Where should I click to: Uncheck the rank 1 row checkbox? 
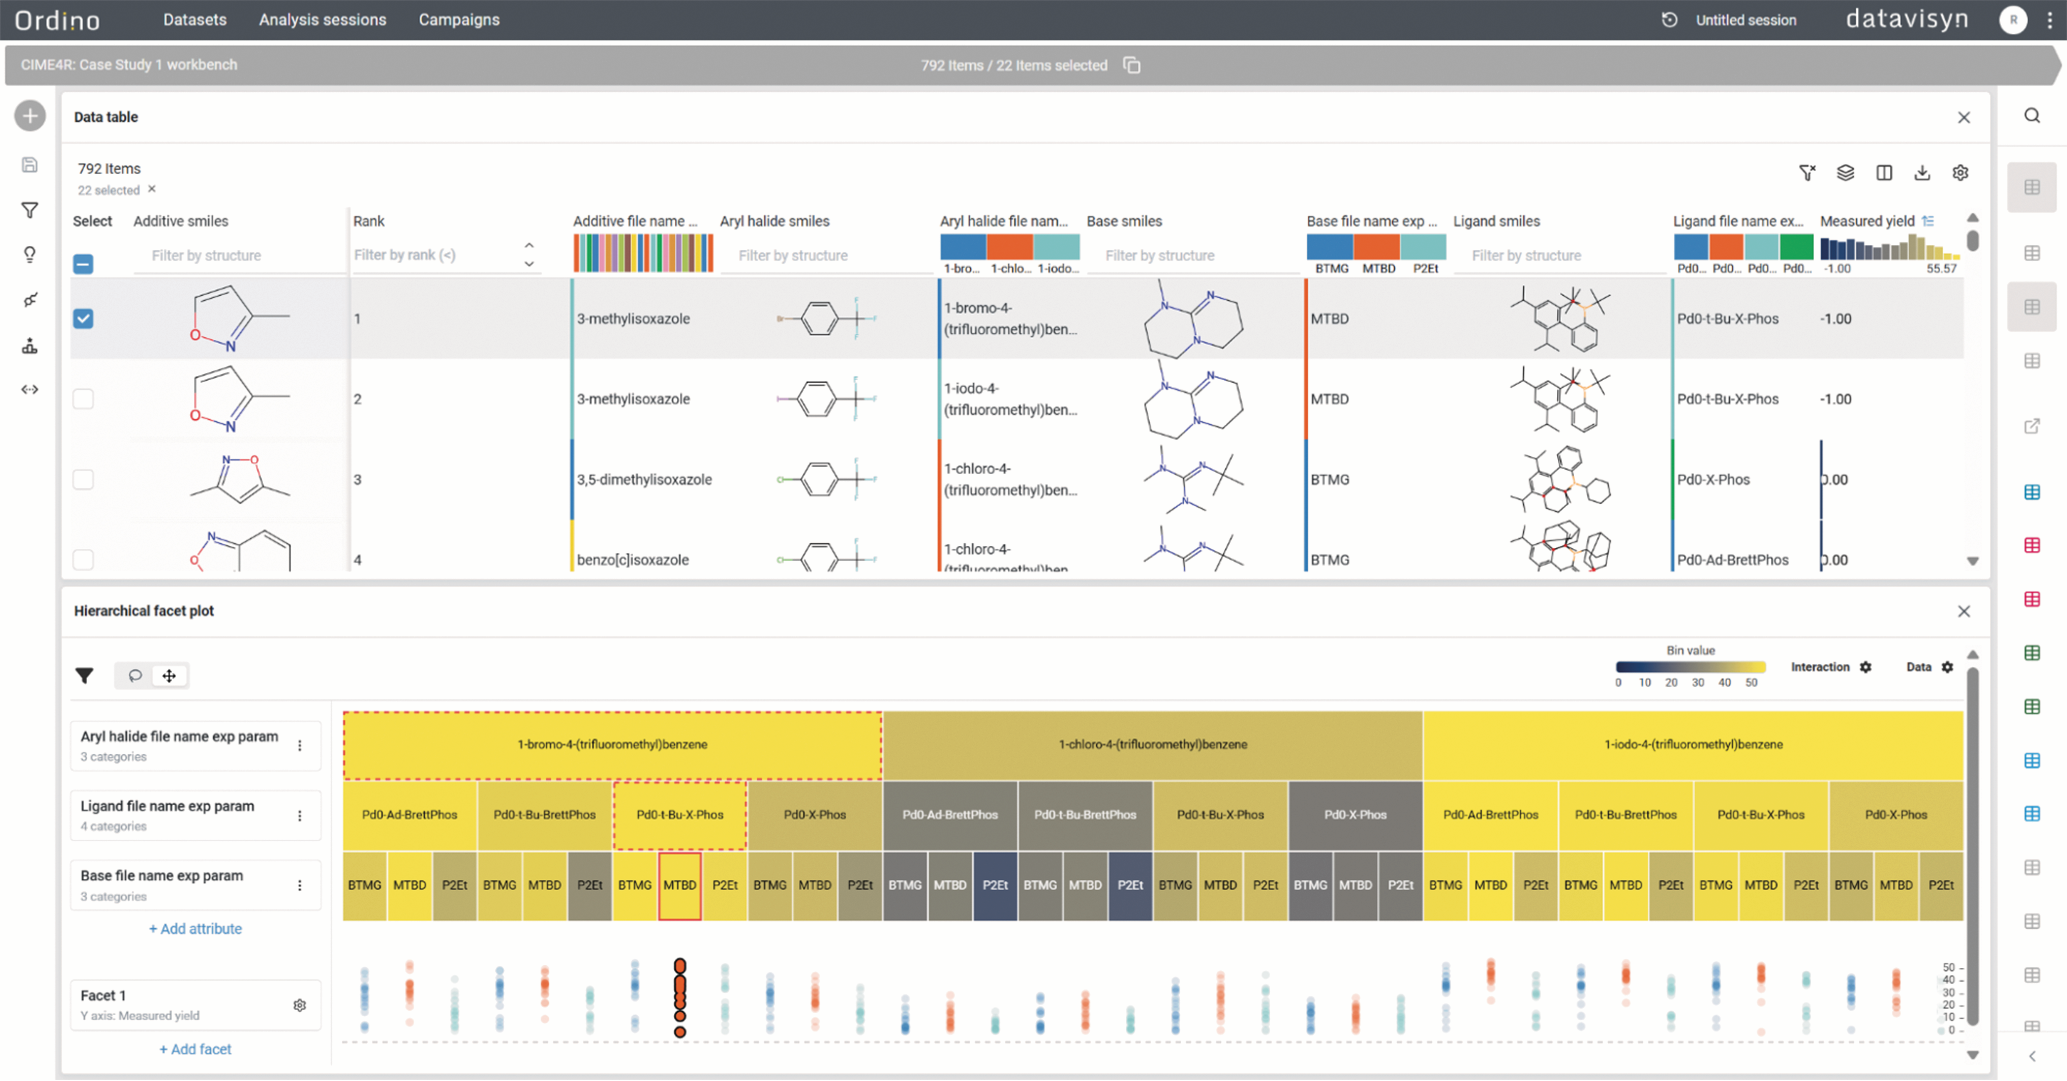point(83,319)
